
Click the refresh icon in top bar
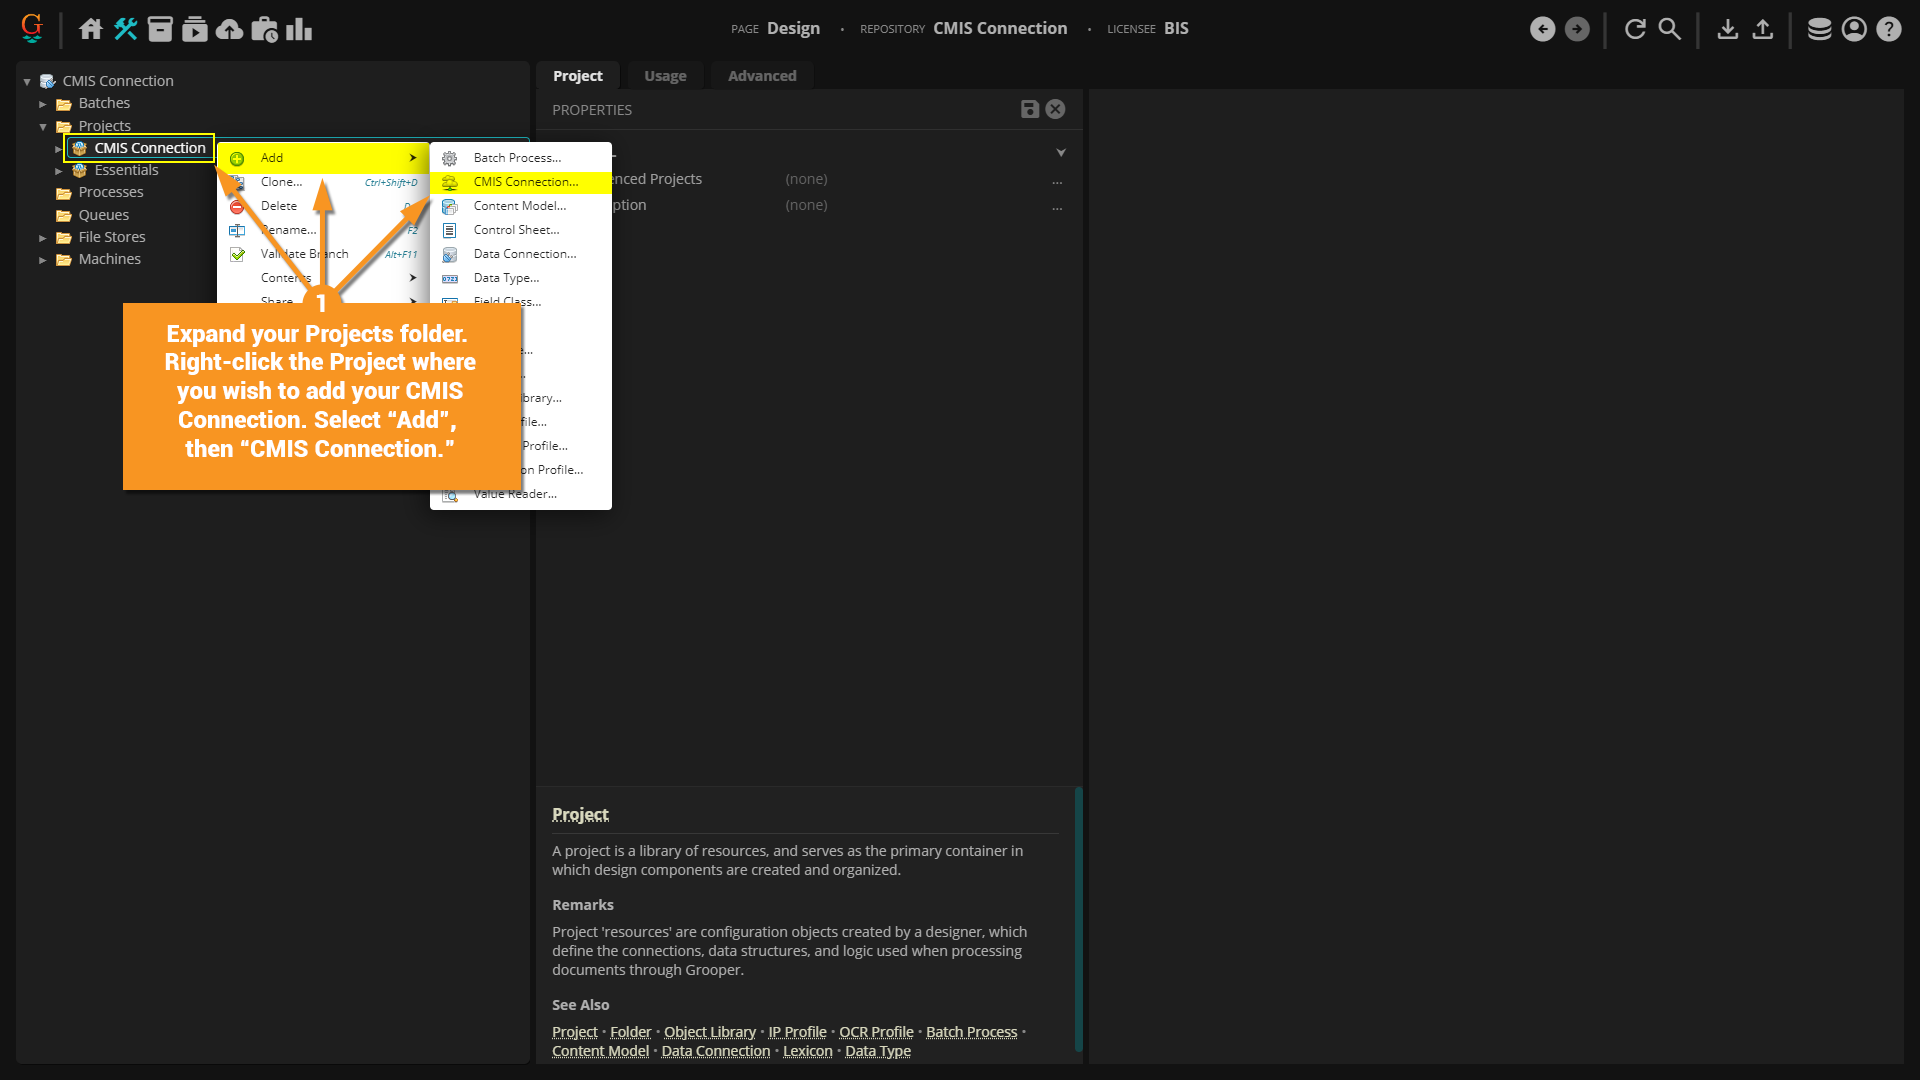tap(1635, 29)
